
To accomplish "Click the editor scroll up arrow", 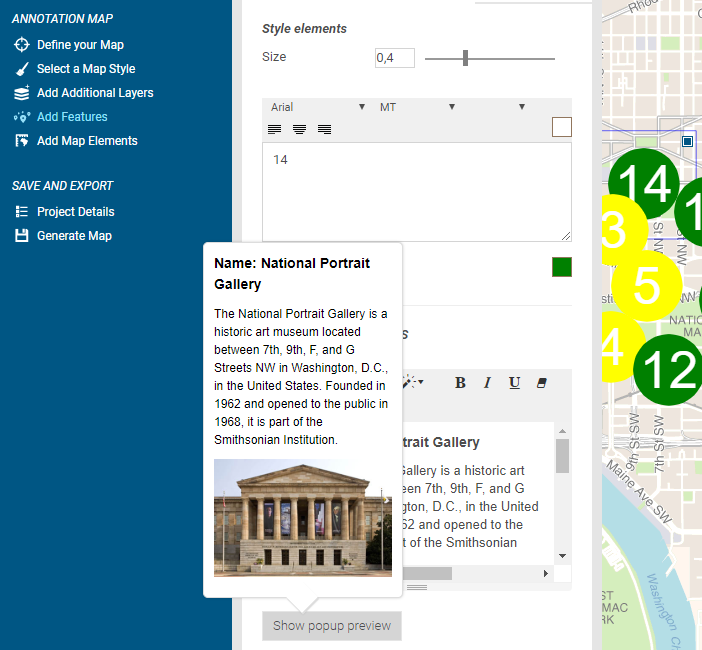I will [x=563, y=431].
